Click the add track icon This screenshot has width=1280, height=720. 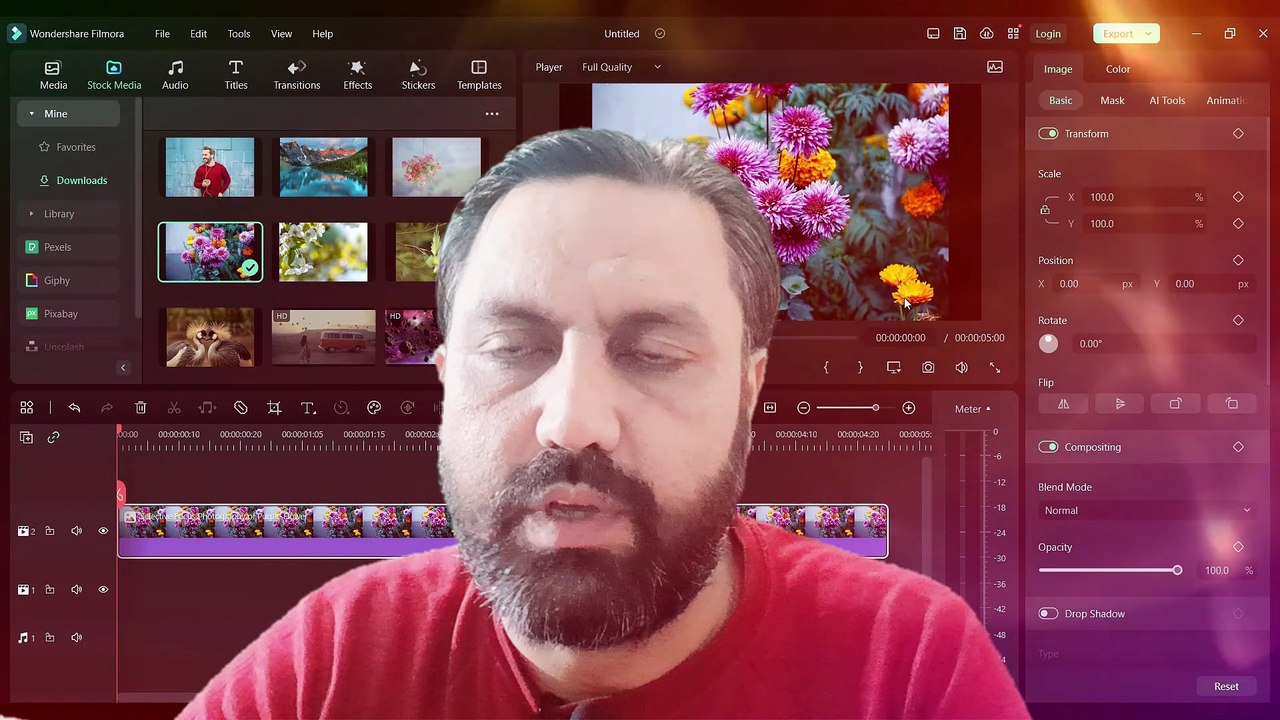[26, 437]
